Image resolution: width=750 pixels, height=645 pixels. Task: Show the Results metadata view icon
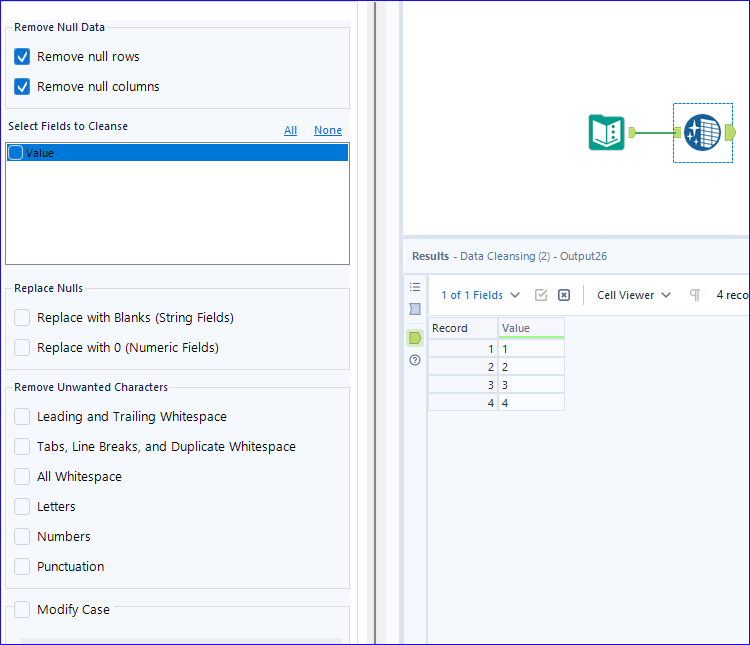[x=415, y=309]
